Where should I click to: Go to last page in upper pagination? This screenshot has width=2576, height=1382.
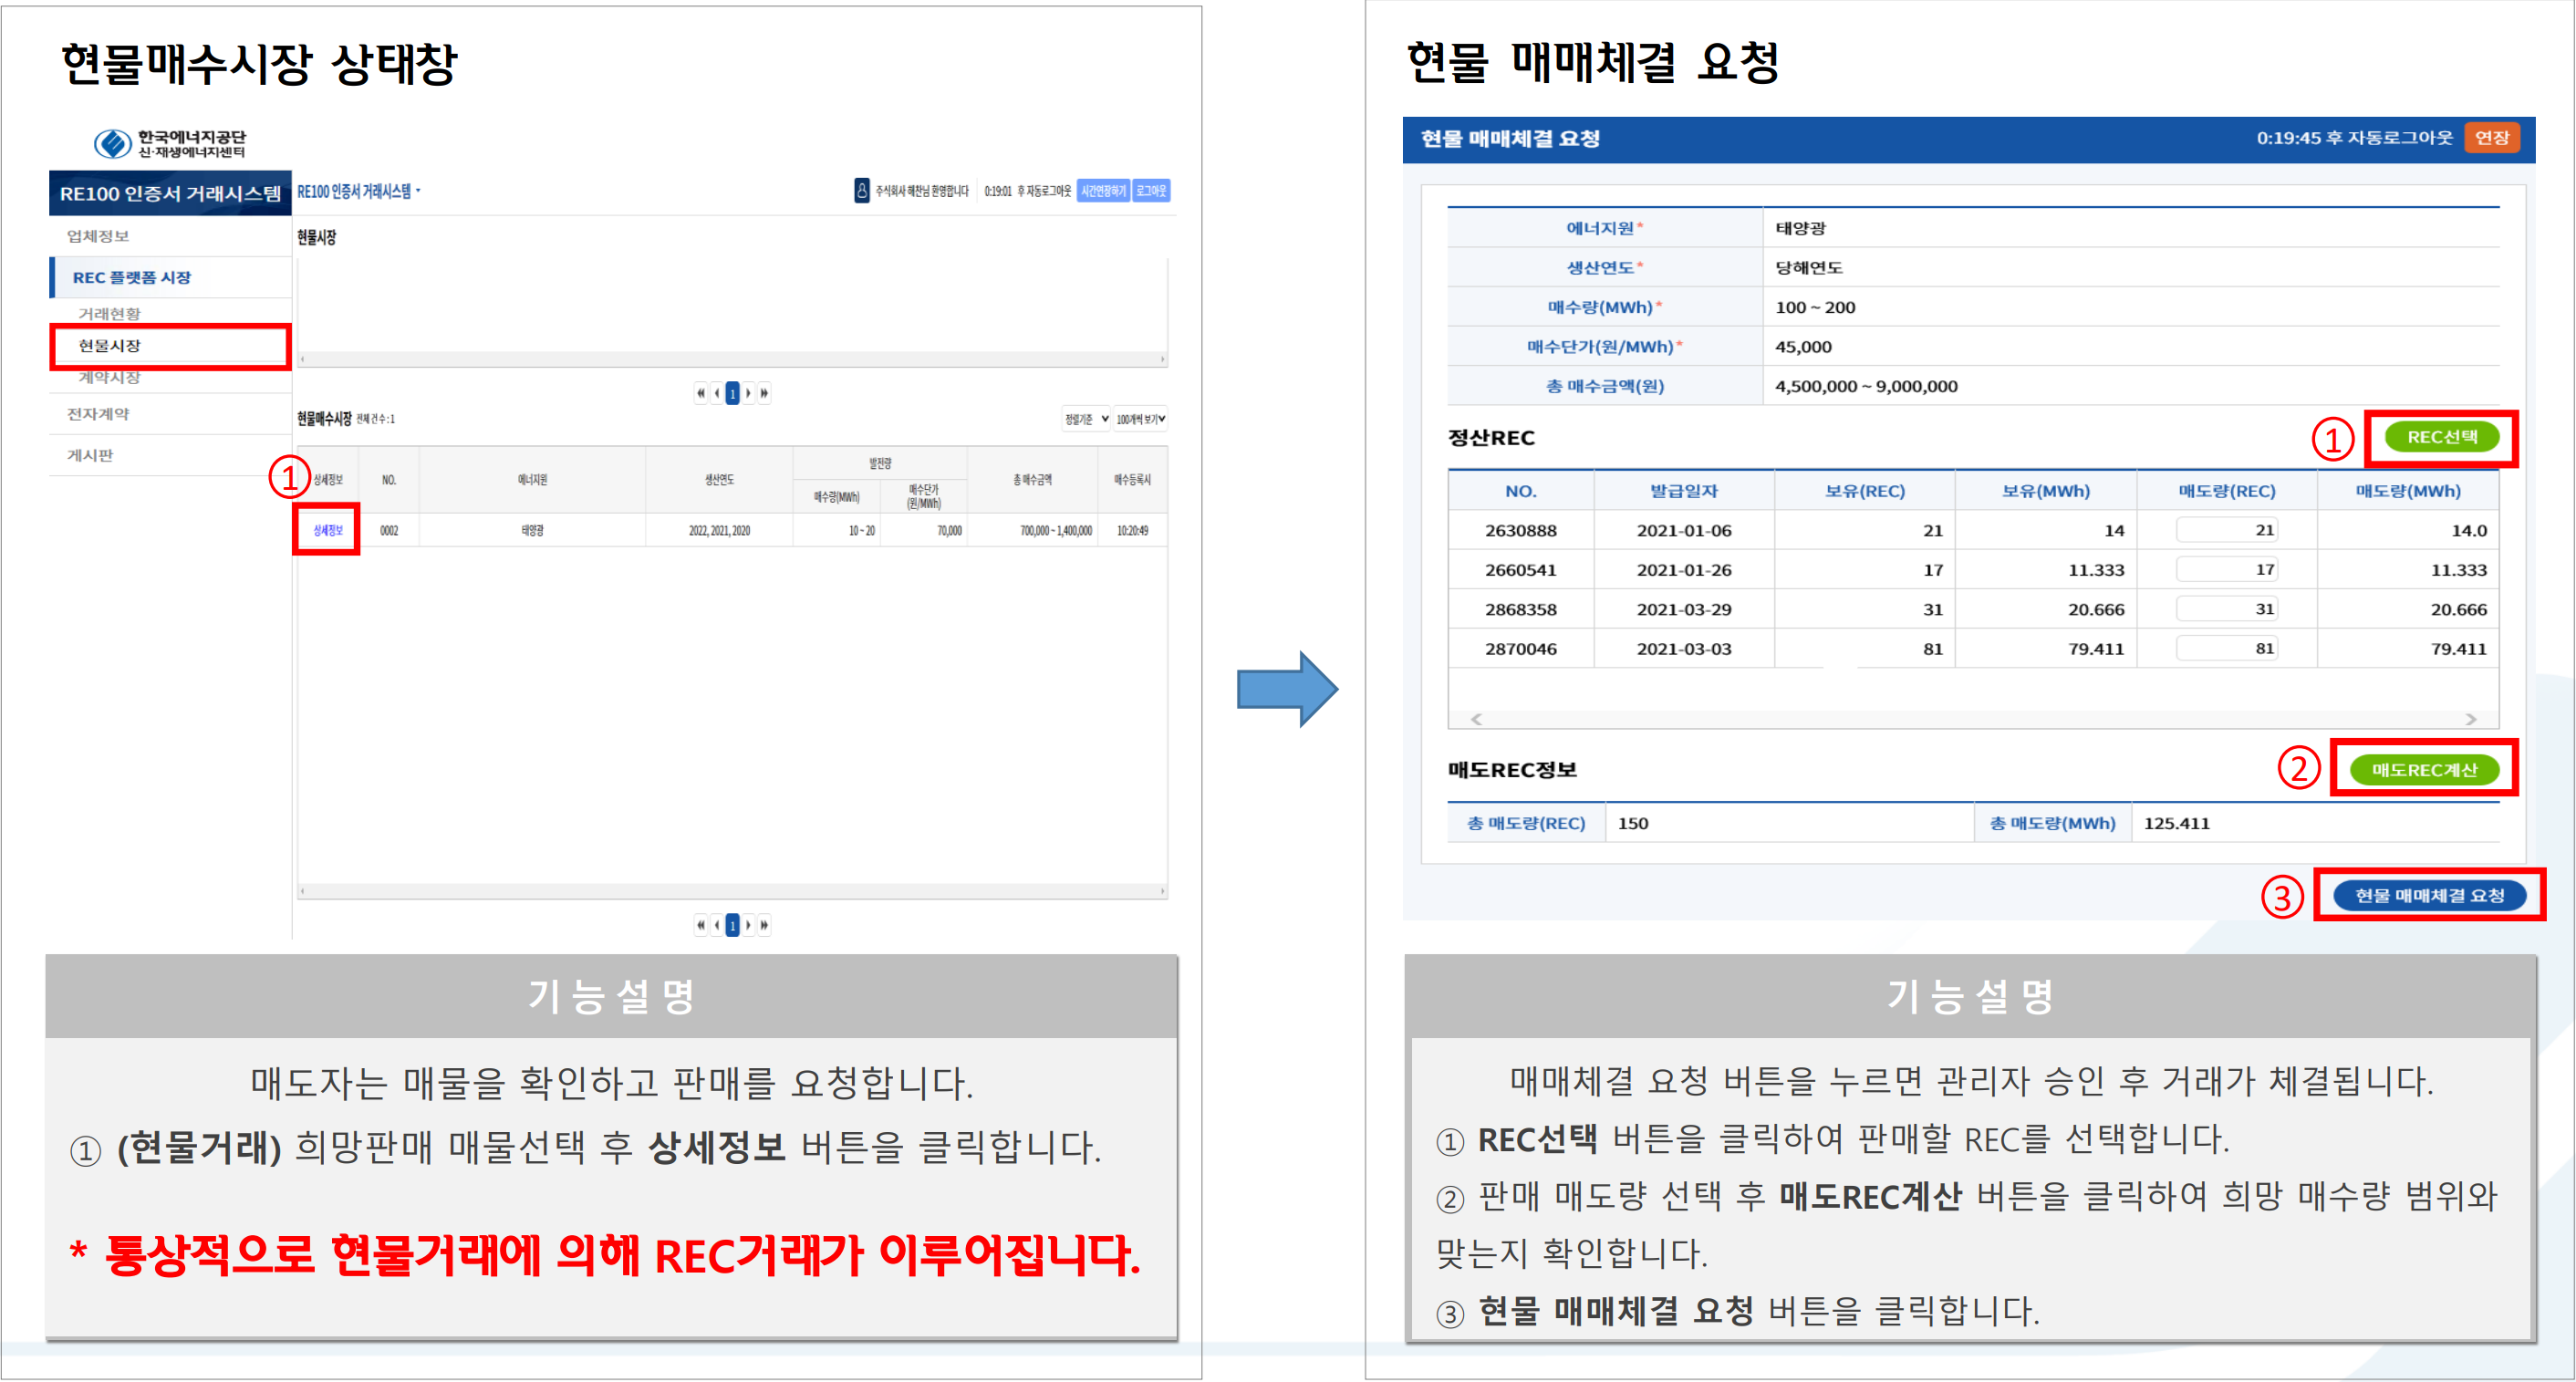coord(764,393)
